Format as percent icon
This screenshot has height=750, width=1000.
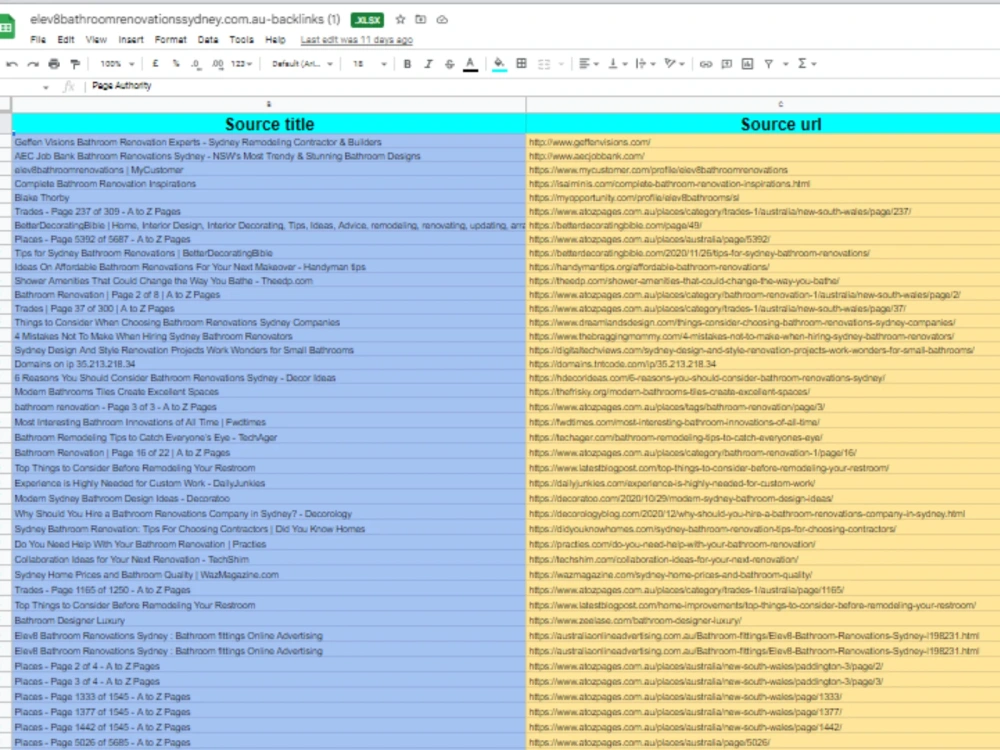click(x=176, y=64)
